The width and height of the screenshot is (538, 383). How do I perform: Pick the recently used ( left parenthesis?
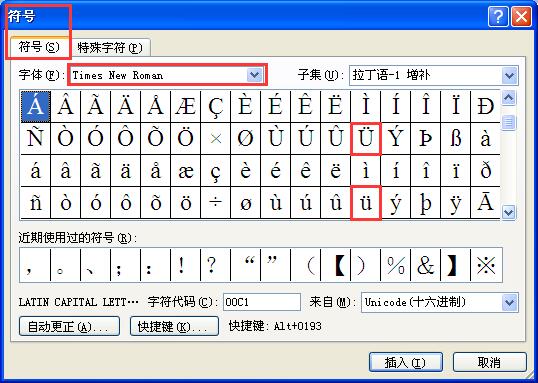coord(306,265)
